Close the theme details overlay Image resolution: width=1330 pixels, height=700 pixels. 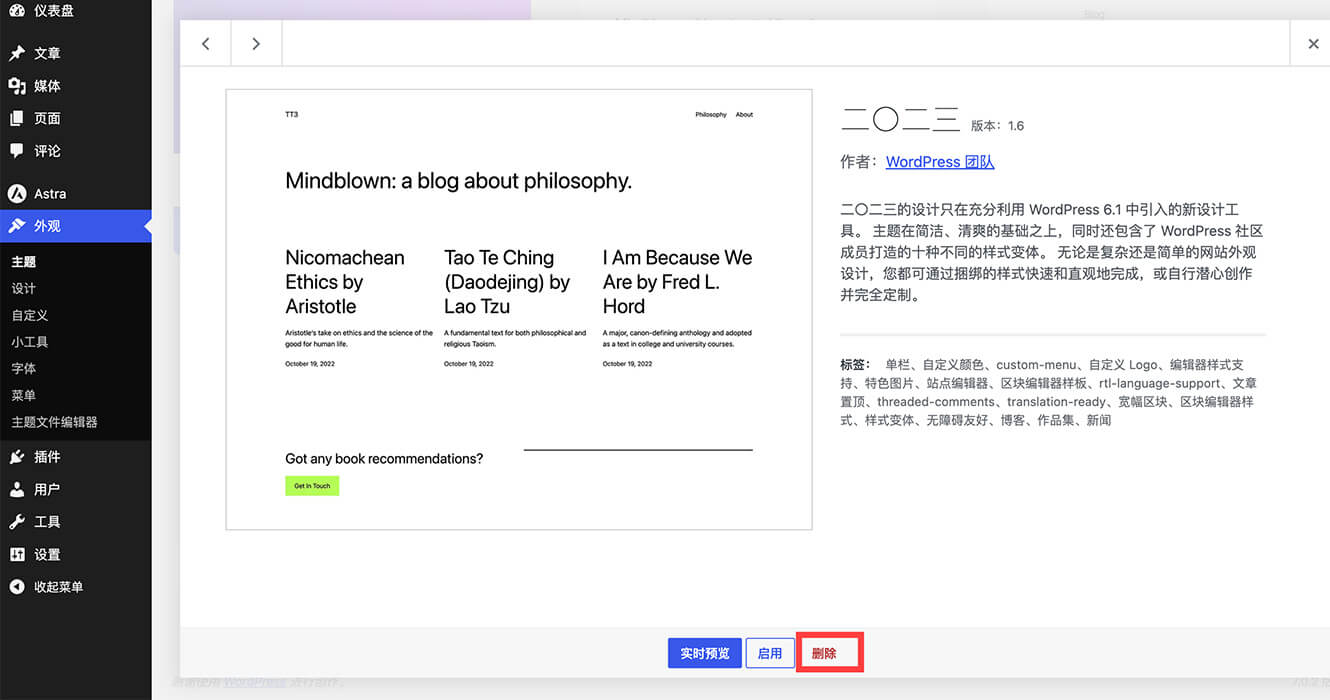point(1313,44)
